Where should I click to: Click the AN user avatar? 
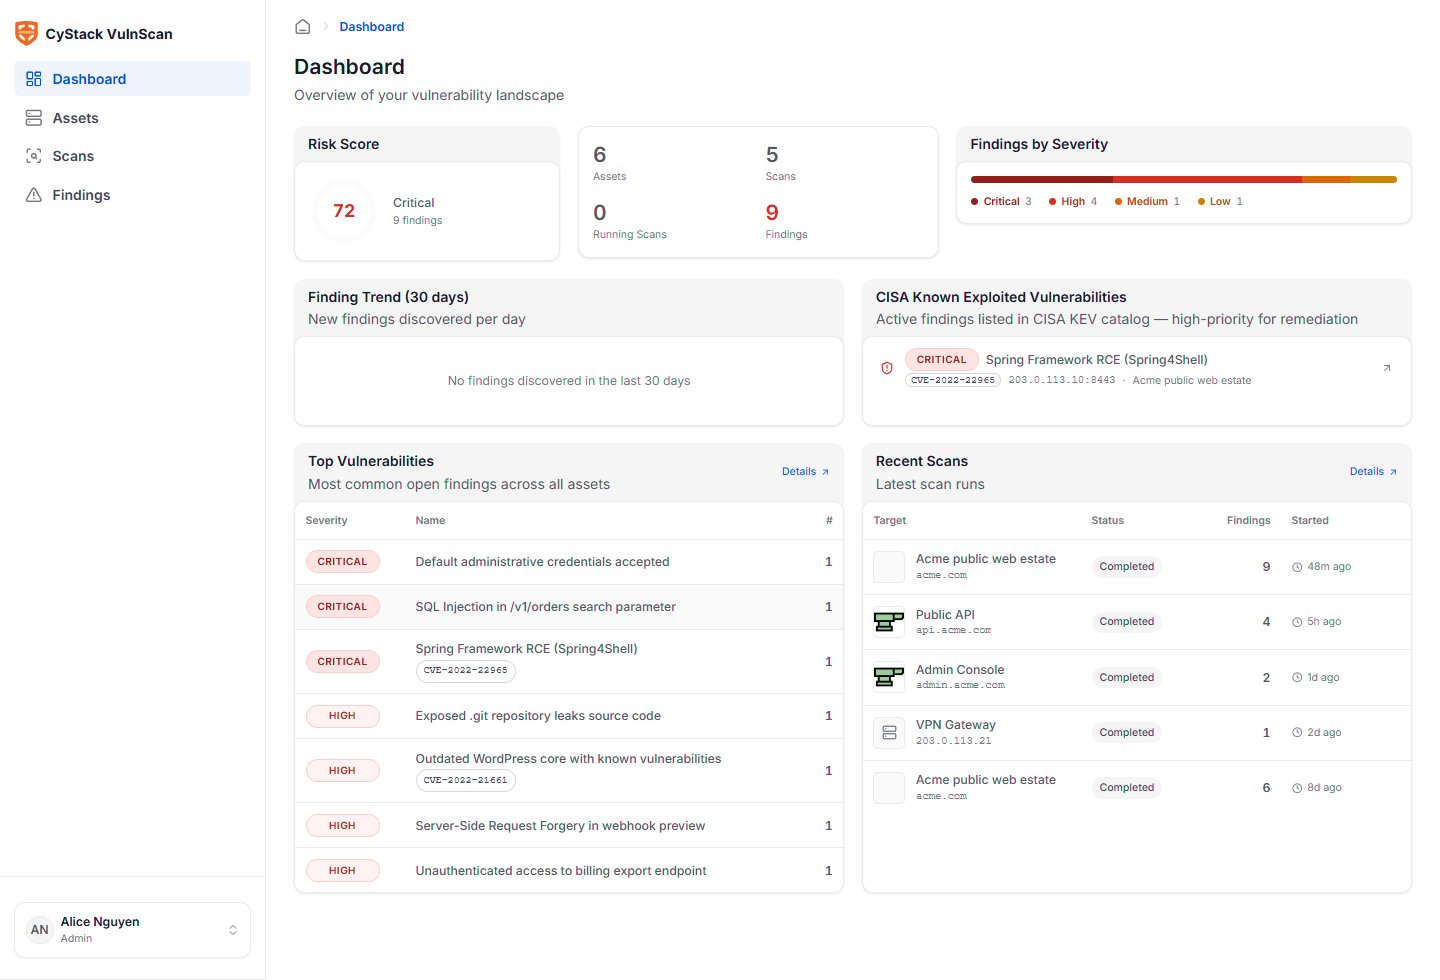click(40, 930)
